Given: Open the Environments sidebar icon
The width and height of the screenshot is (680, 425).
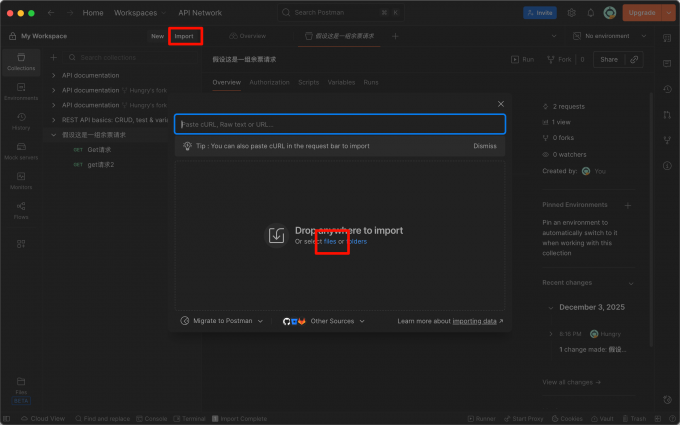Looking at the screenshot, I should 21,92.
